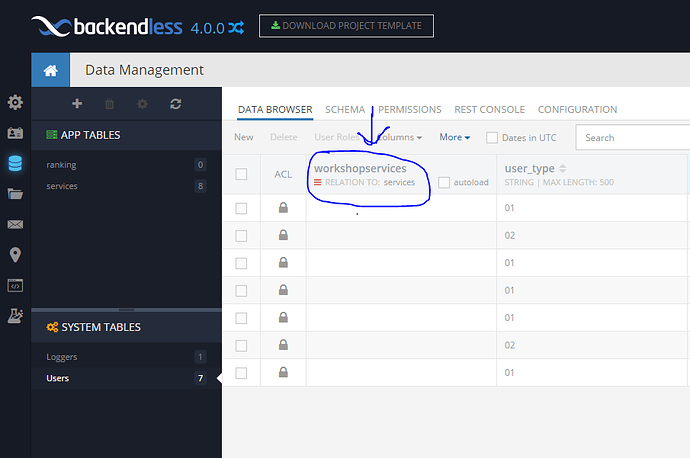Switch to REST CONSOLE tab
Viewport: 690px width, 458px height.
click(x=489, y=110)
